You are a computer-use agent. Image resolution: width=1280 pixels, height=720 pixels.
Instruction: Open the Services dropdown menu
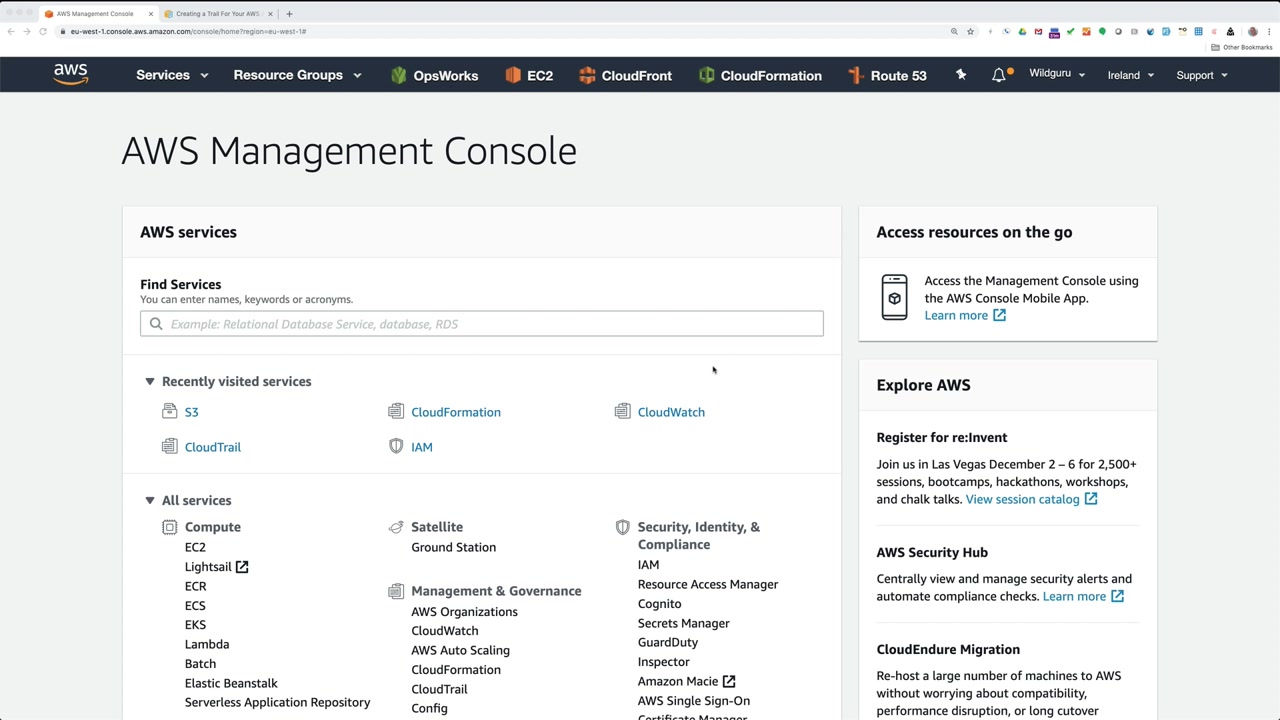(172, 75)
